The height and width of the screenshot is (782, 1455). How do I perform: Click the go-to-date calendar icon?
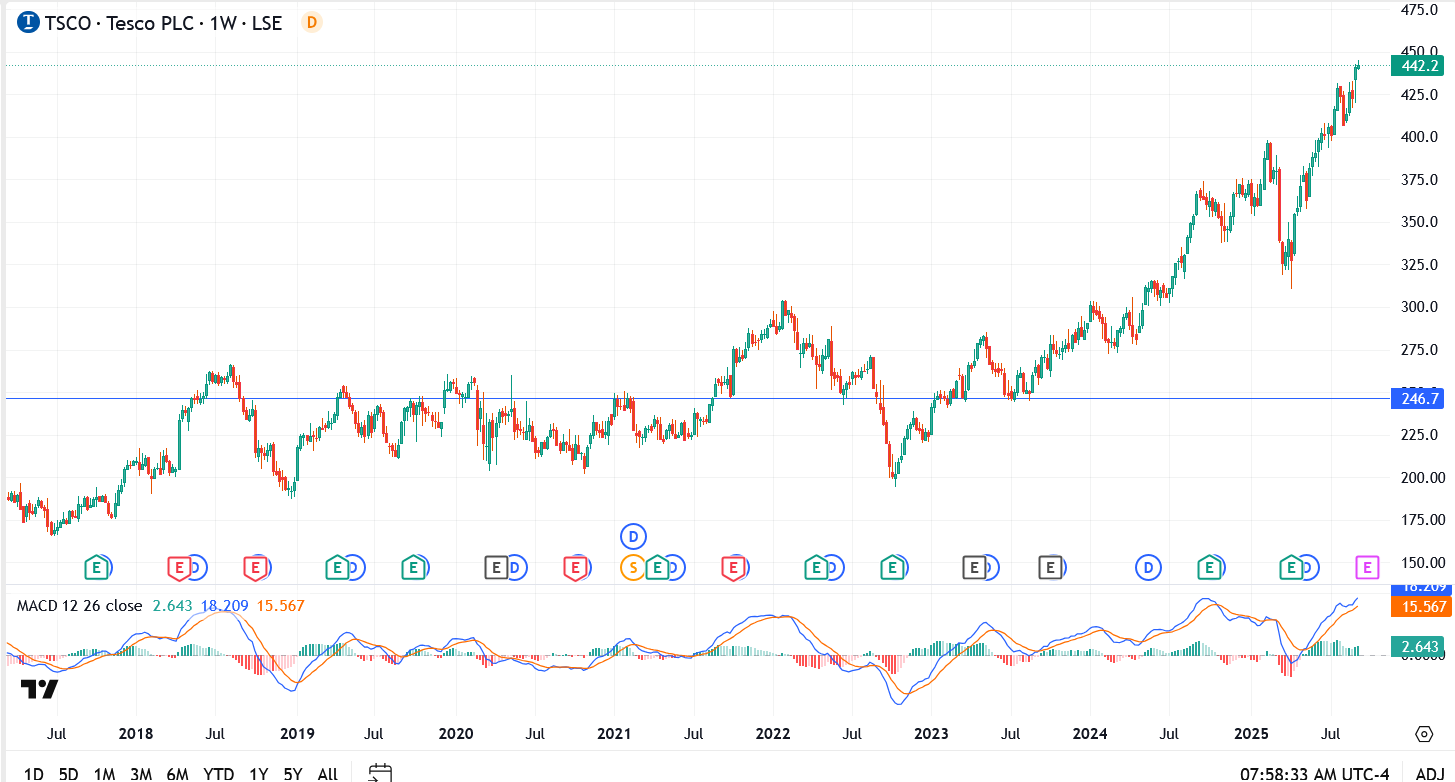click(x=382, y=773)
